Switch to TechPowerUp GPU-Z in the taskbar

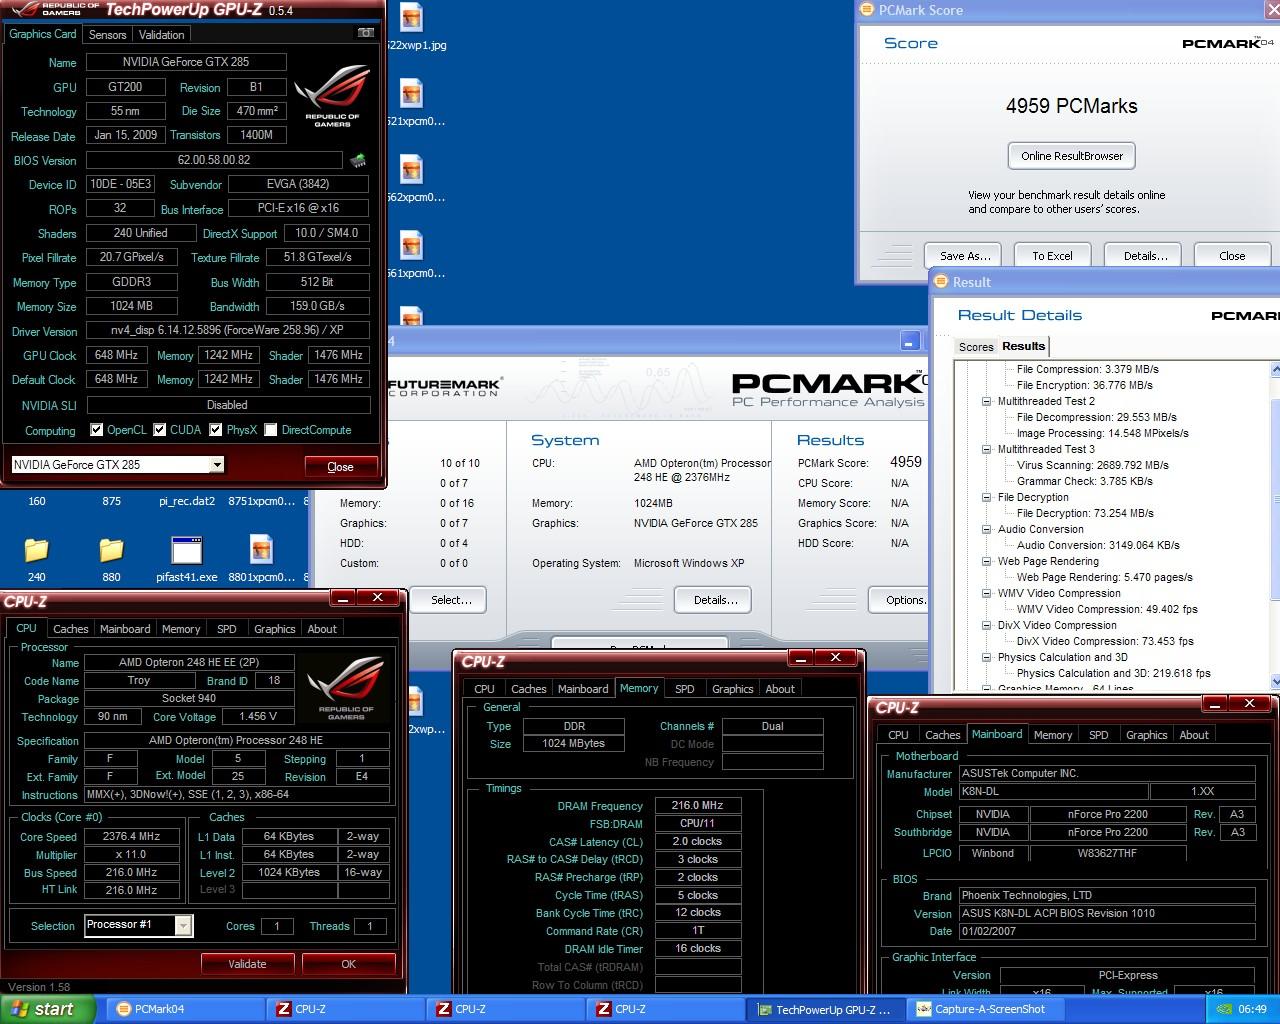(x=825, y=1009)
